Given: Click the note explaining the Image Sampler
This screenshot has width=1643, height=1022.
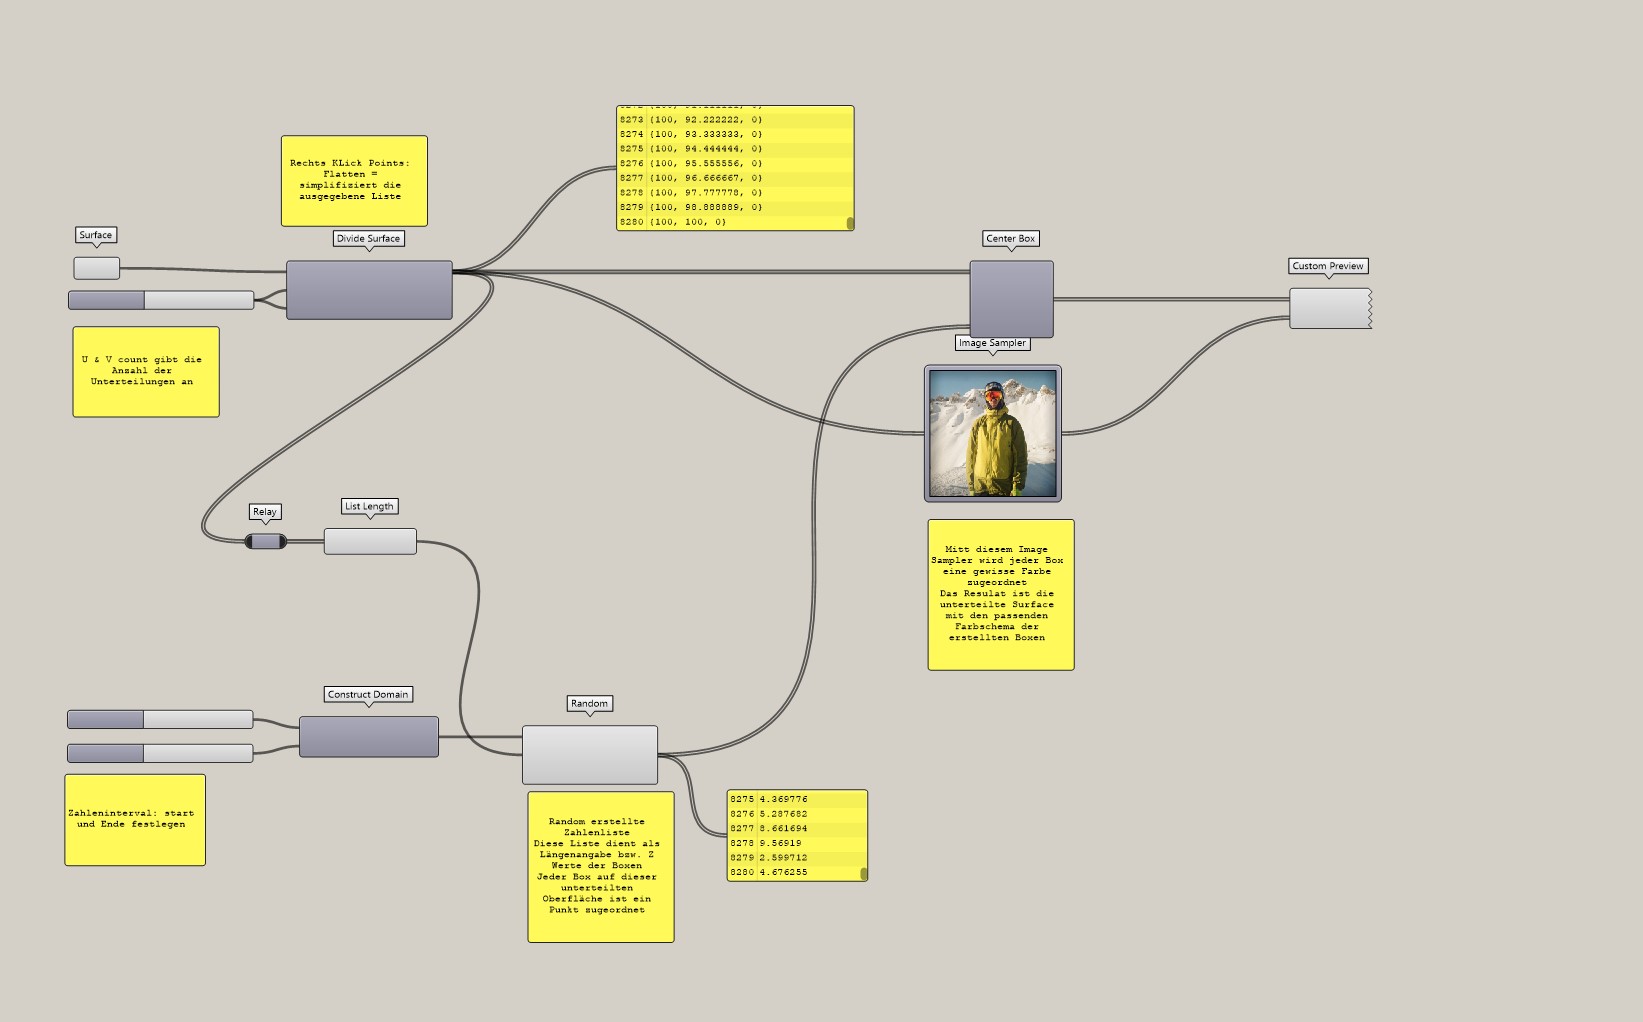Looking at the screenshot, I should coord(1000,593).
